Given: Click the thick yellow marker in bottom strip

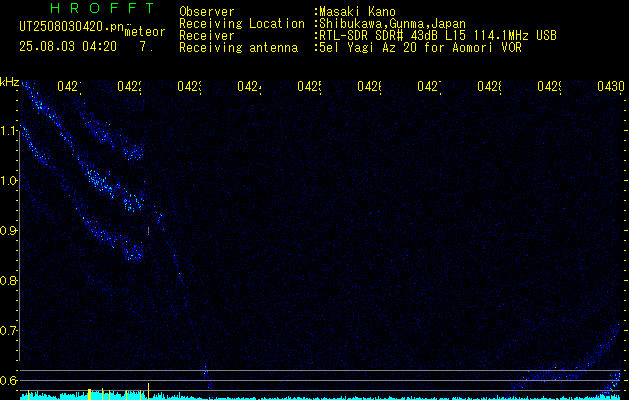Looking at the screenshot, I should (89, 394).
